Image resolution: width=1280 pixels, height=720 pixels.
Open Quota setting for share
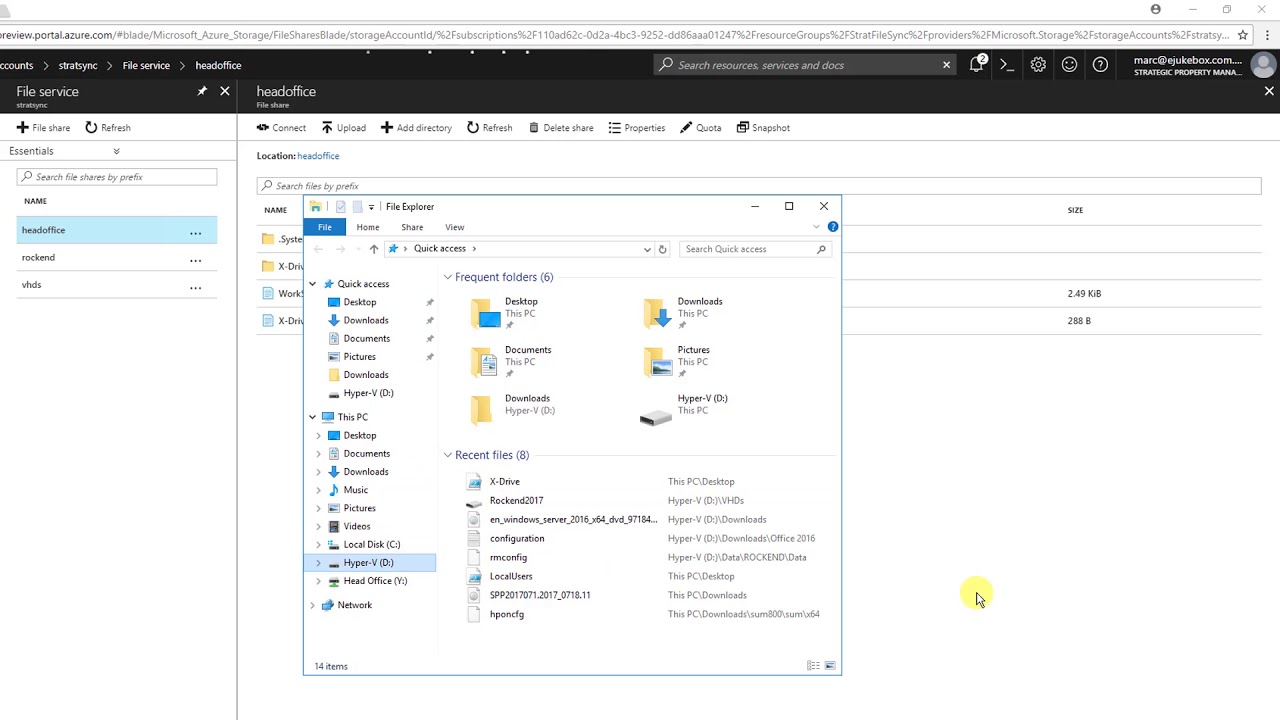pos(700,128)
